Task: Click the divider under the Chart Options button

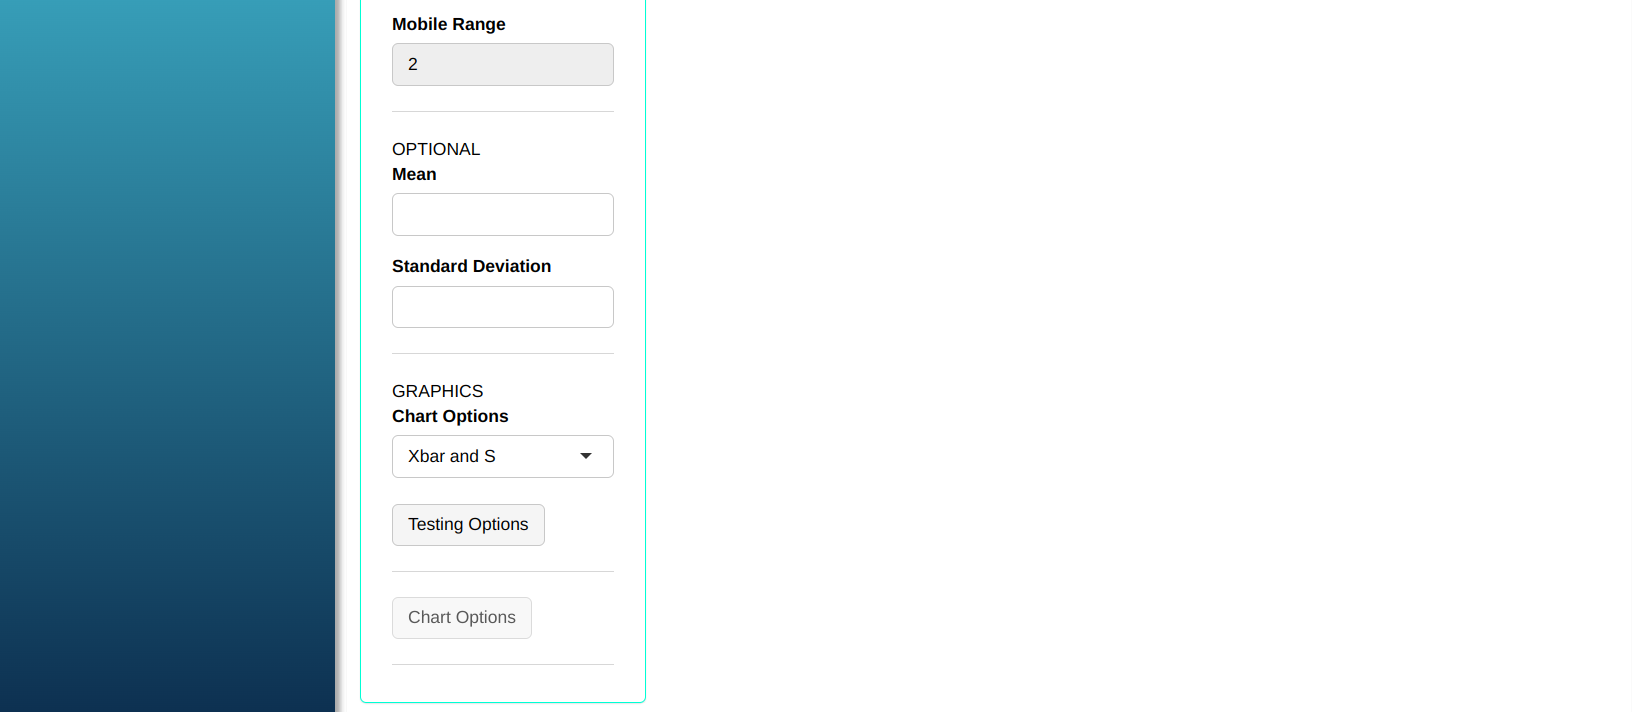Action: pos(503,664)
